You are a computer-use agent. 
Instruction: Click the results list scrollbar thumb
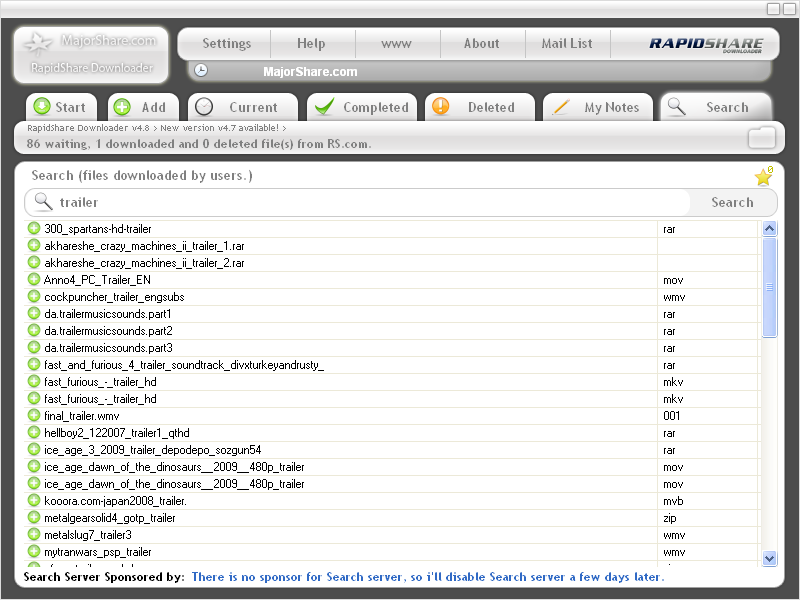(769, 287)
